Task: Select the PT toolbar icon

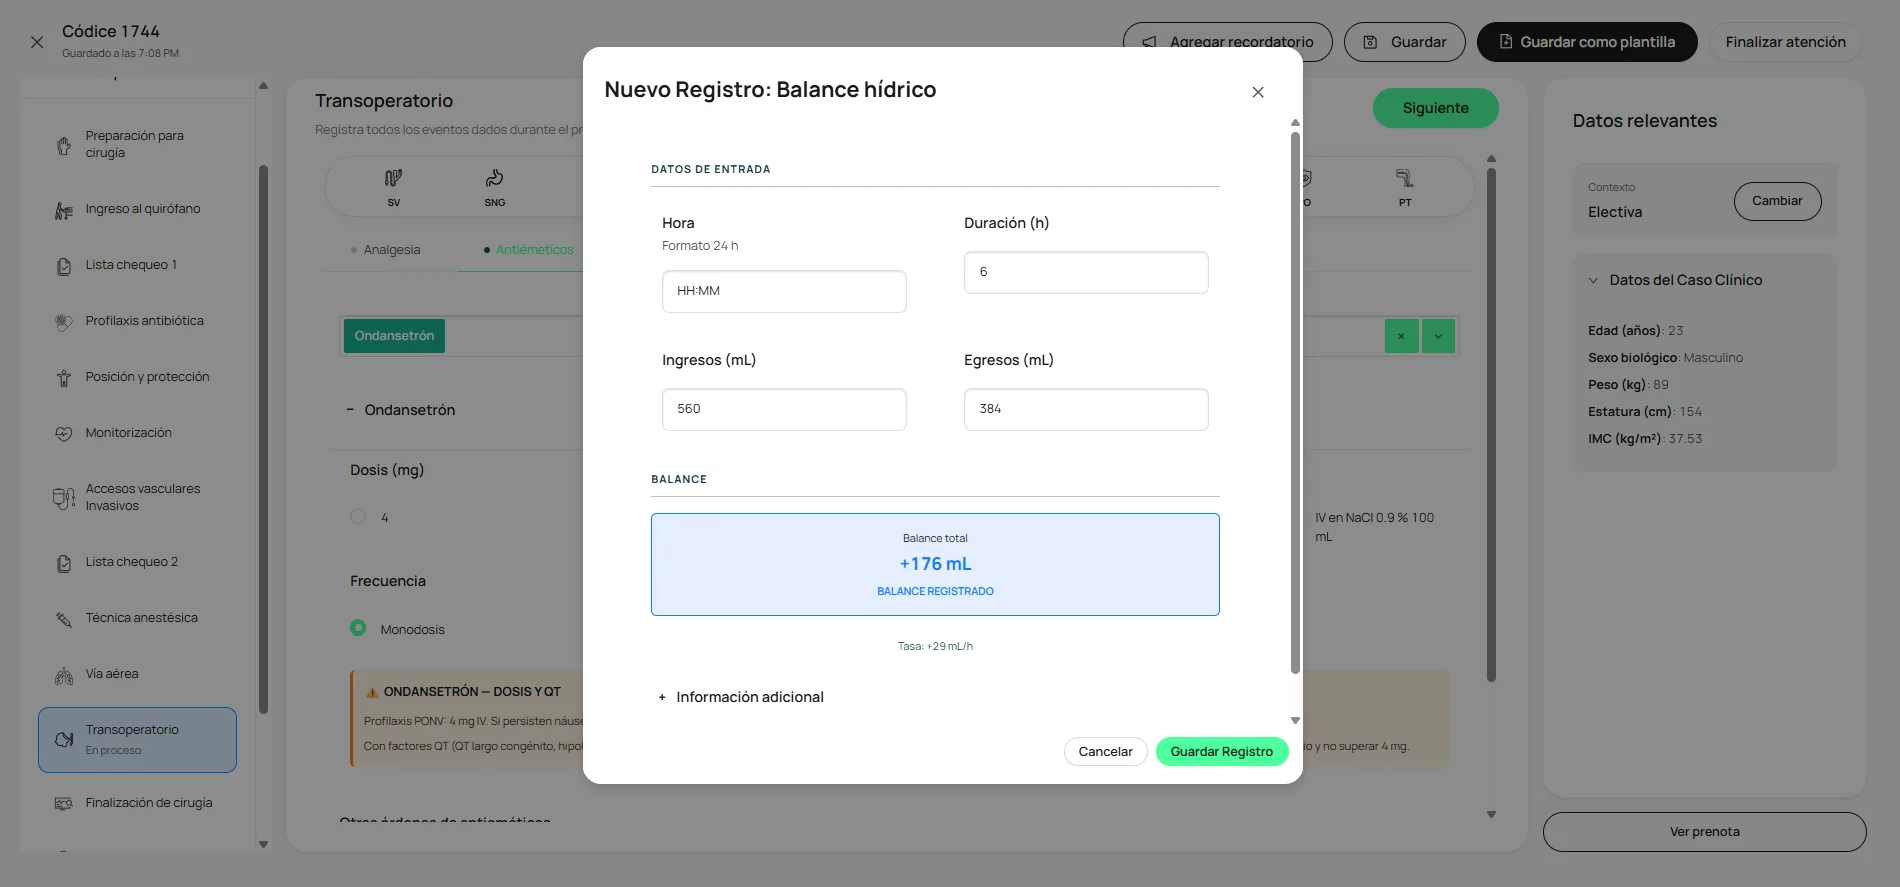Action: [1405, 178]
